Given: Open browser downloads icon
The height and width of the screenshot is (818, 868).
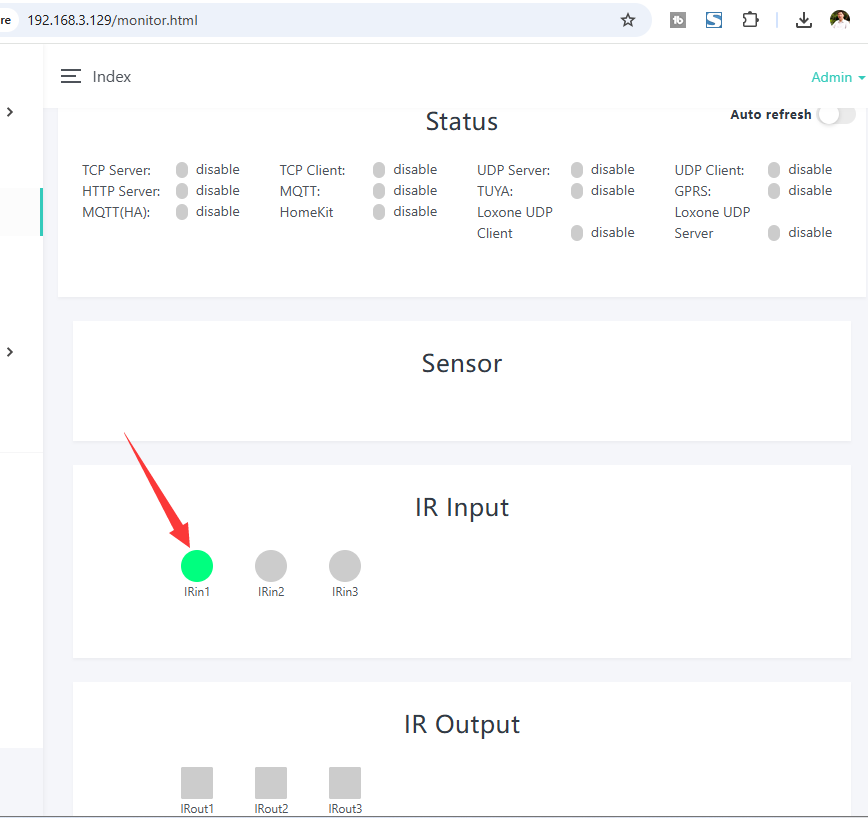Looking at the screenshot, I should [x=804, y=20].
